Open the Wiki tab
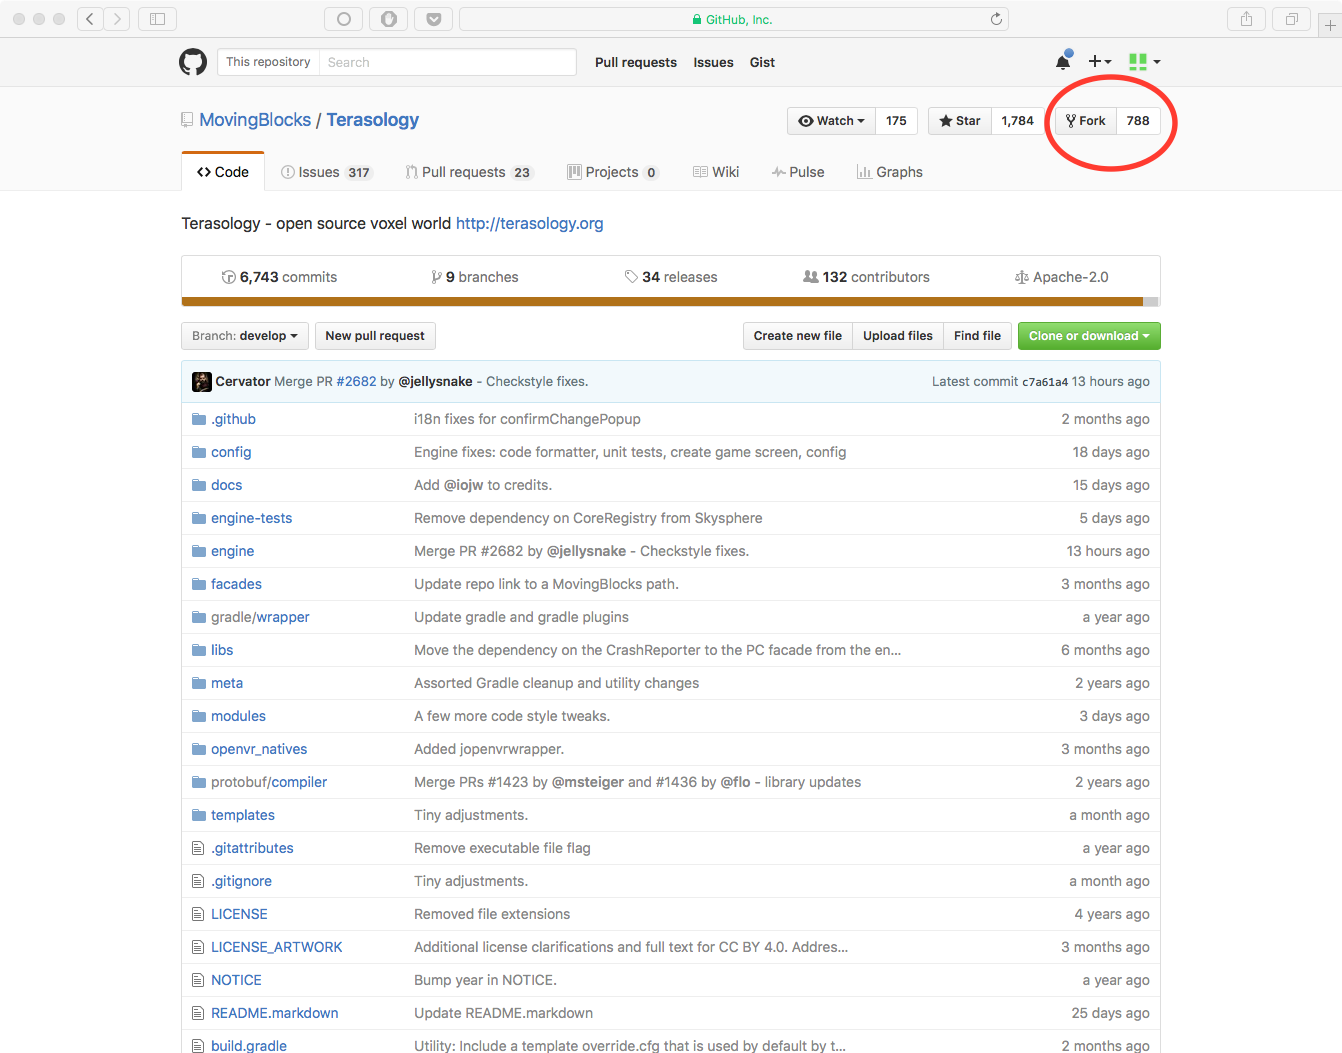Screen dimensions: 1342x1053 click(716, 172)
